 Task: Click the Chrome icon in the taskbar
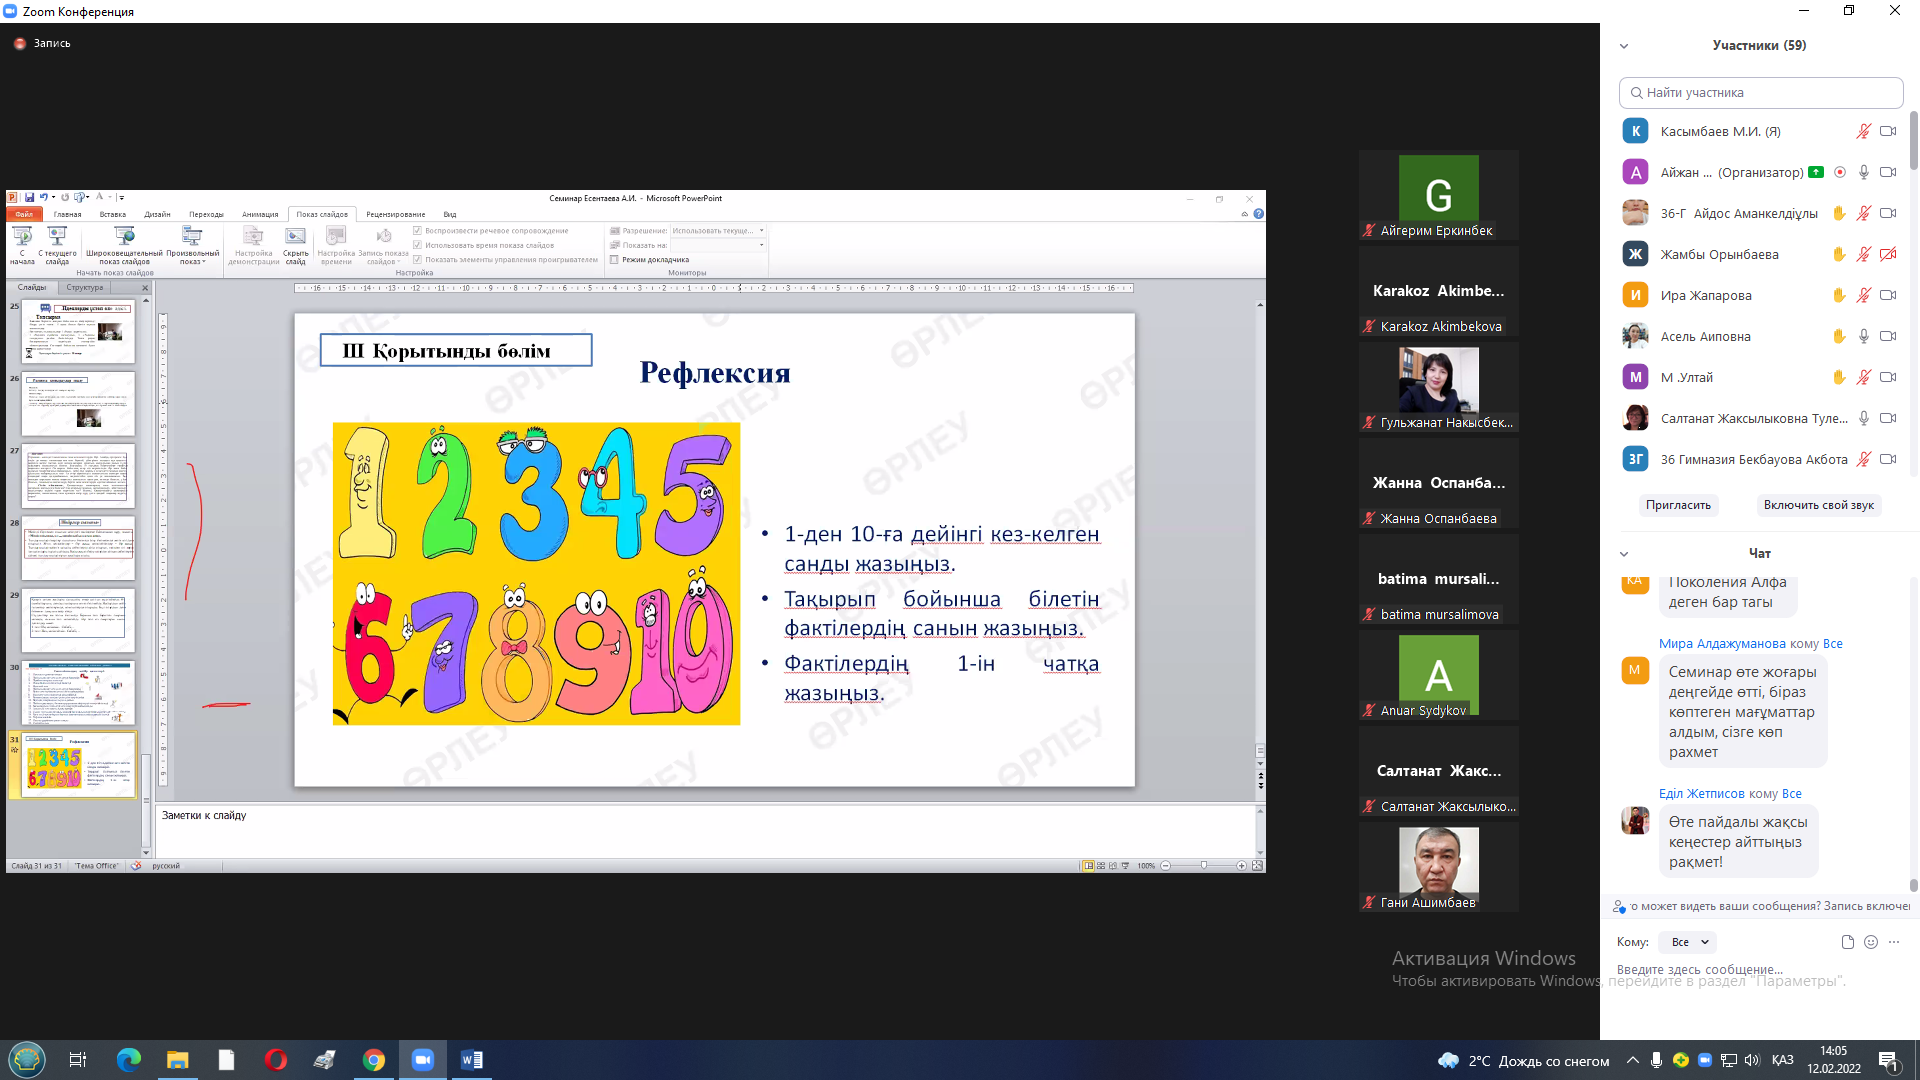pos(374,1060)
